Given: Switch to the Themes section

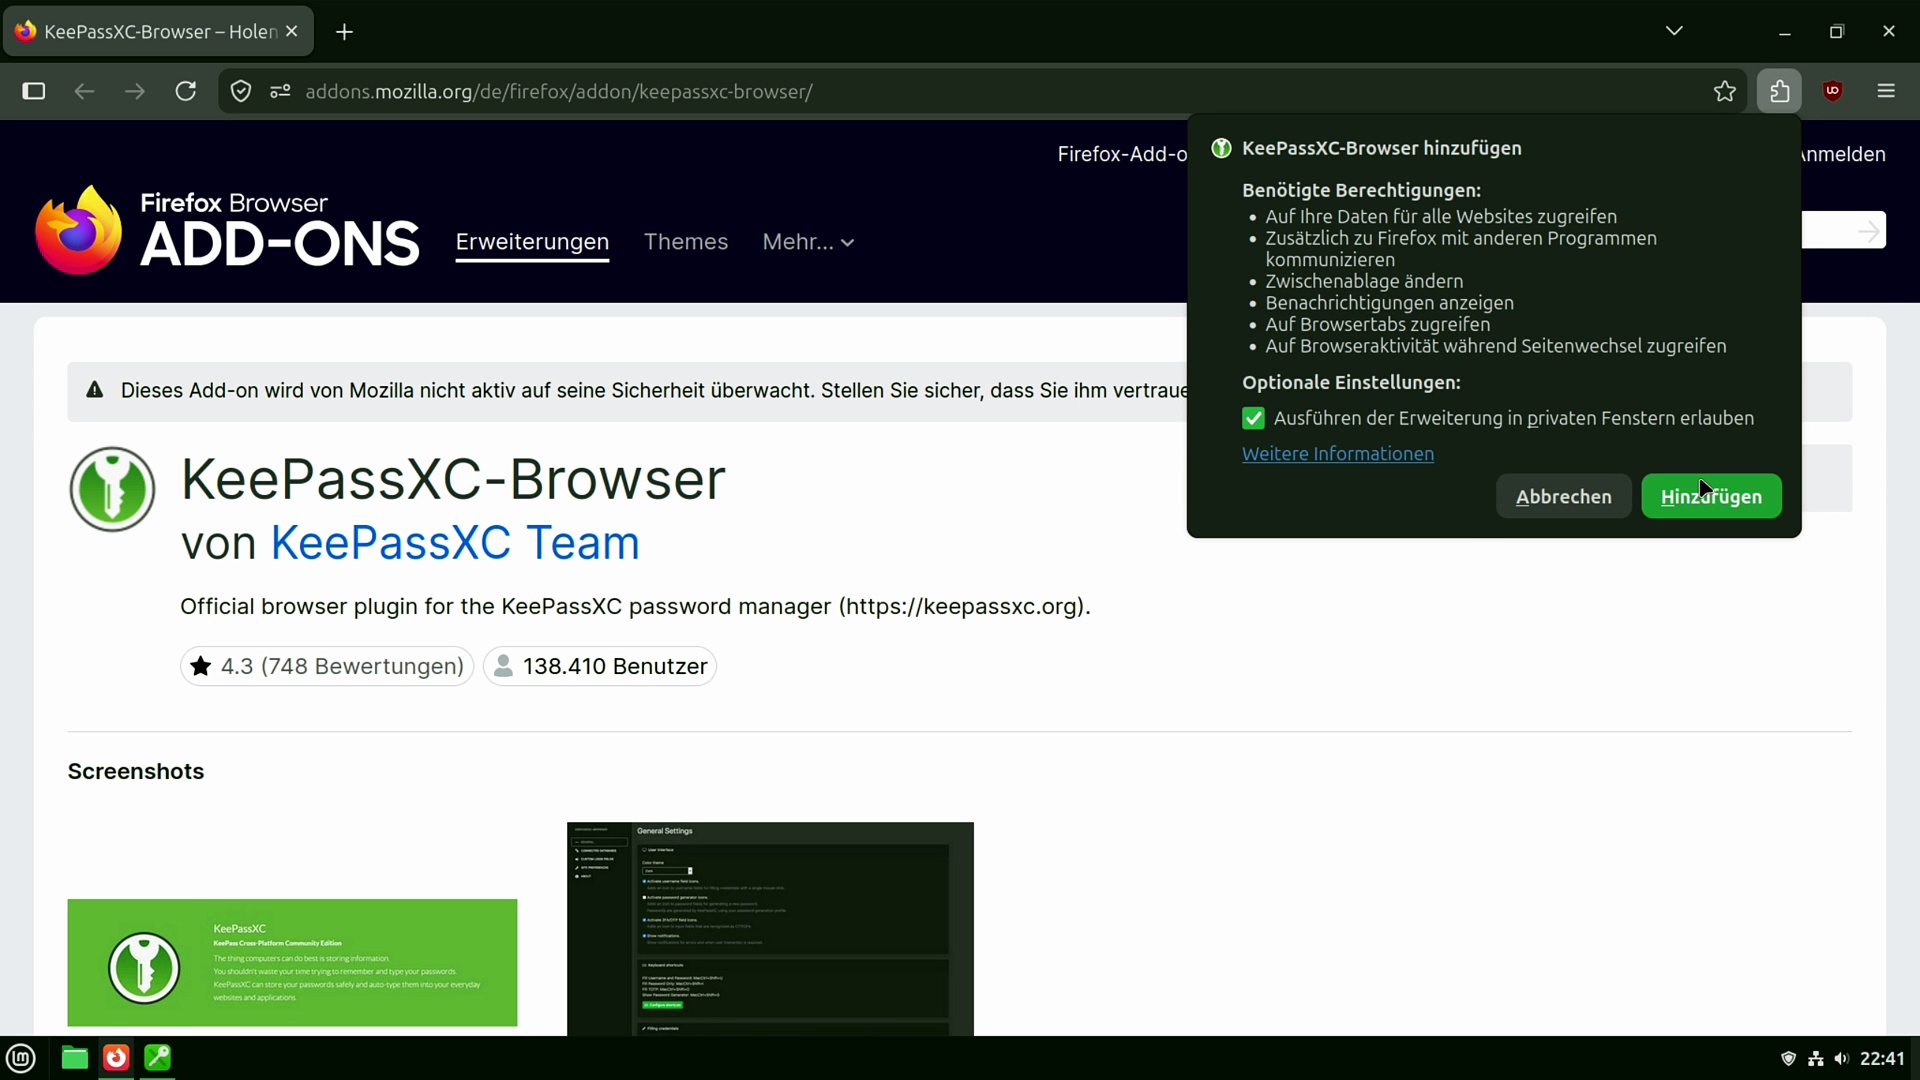Looking at the screenshot, I should pos(686,242).
